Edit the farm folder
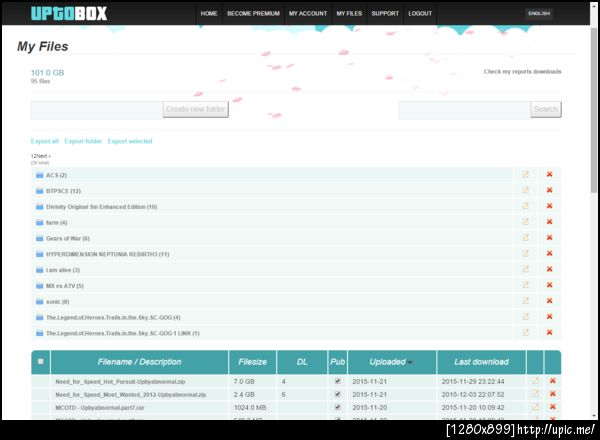Image resolution: width=600 pixels, height=440 pixels. tap(526, 222)
